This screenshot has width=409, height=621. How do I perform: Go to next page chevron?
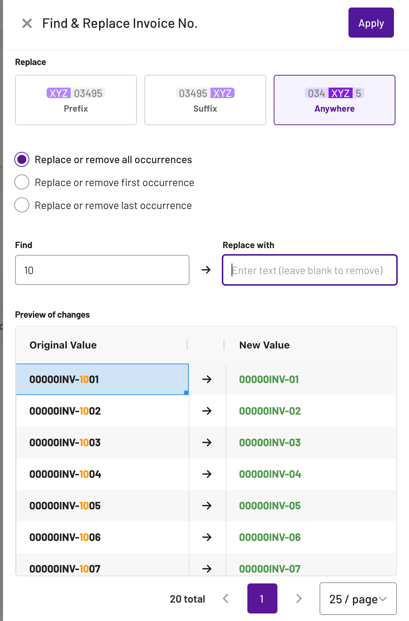point(299,598)
